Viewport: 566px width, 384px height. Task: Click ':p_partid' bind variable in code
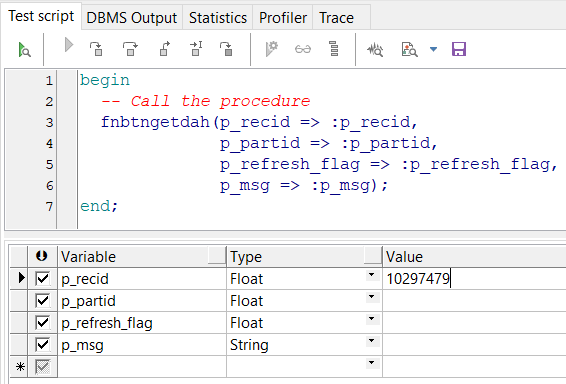[x=386, y=144]
